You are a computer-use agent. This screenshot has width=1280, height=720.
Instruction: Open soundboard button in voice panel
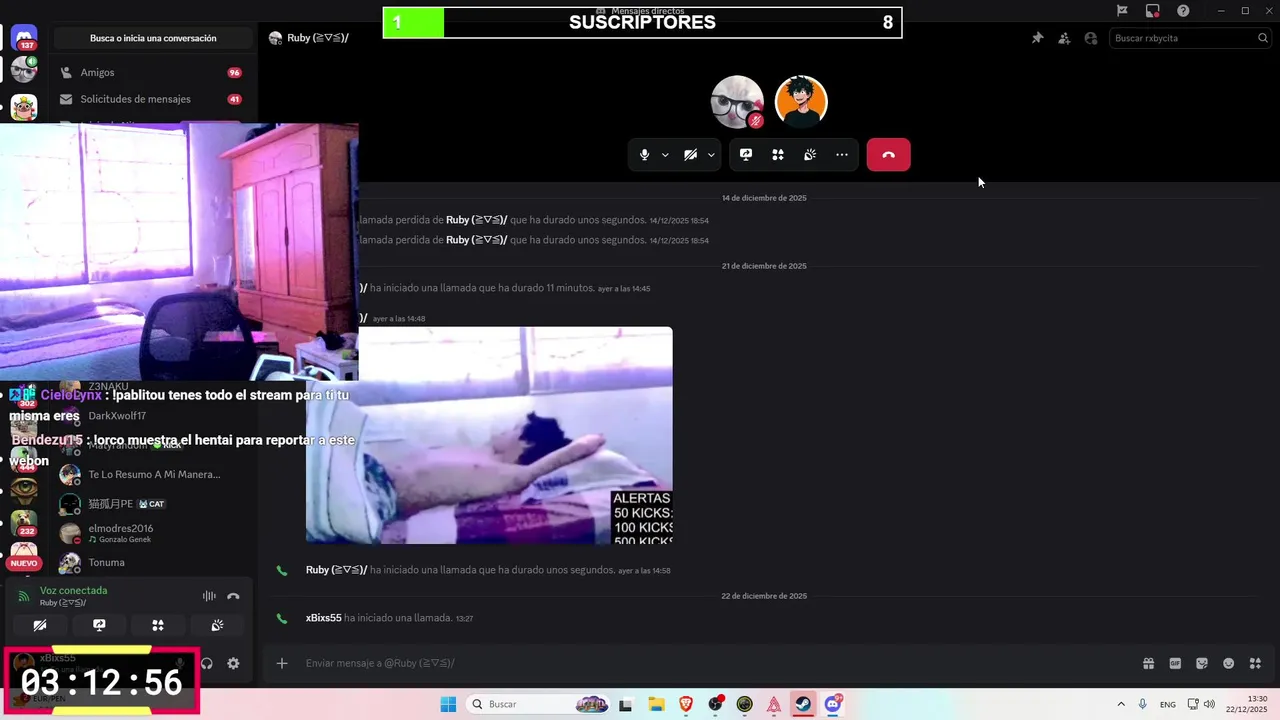(217, 625)
